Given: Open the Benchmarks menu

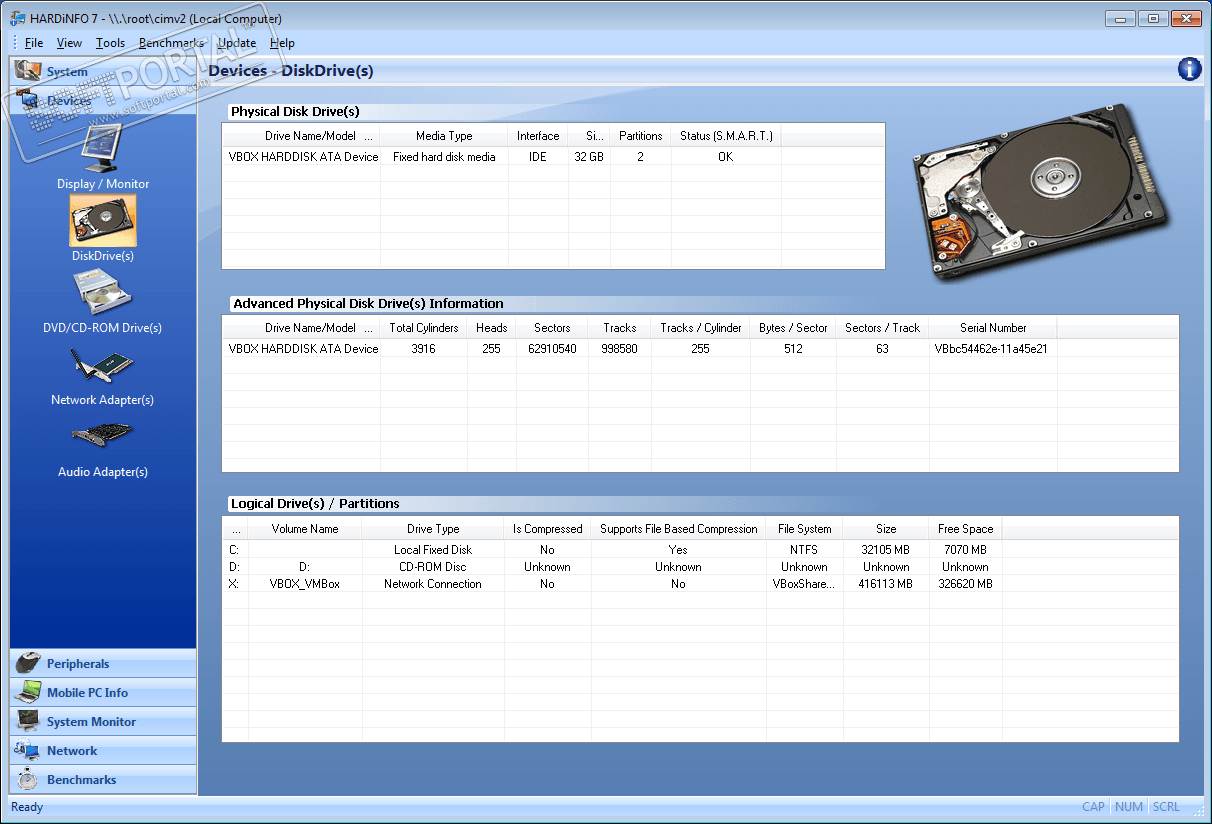Looking at the screenshot, I should click(x=171, y=43).
